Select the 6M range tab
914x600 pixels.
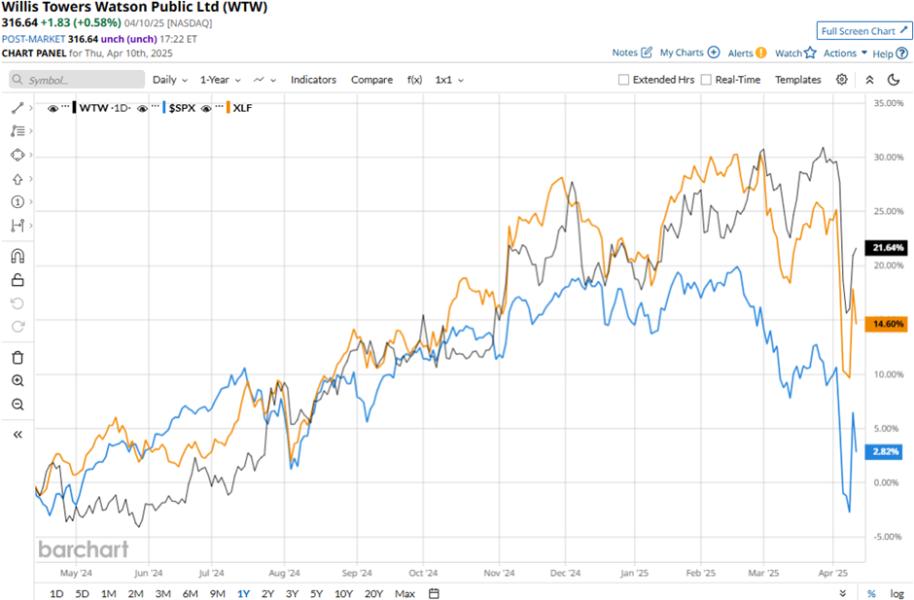coord(190,594)
